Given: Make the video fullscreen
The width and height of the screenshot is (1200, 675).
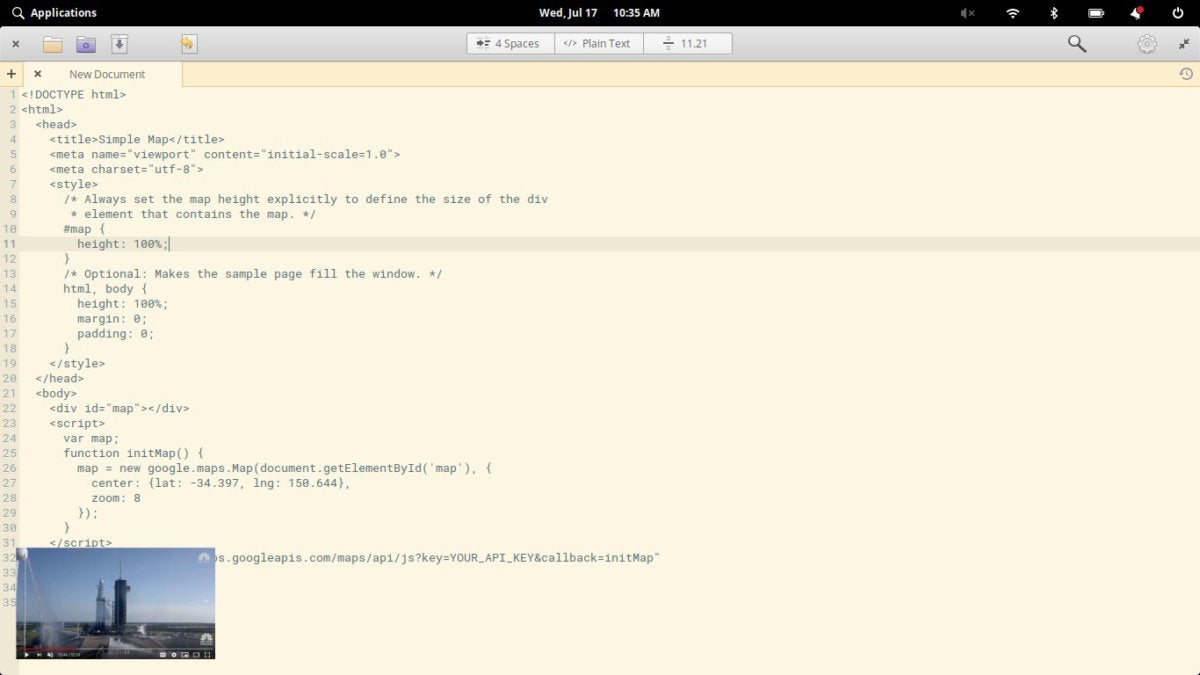Looking at the screenshot, I should pos(207,655).
